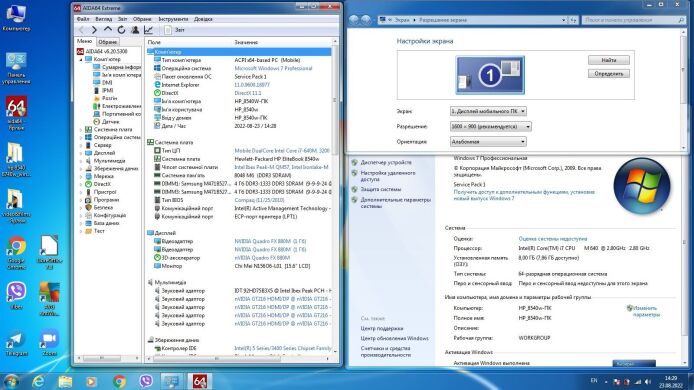This screenshot has height=390, width=694.
Task: Open Zoom desktop shortcut
Action: tap(49, 344)
